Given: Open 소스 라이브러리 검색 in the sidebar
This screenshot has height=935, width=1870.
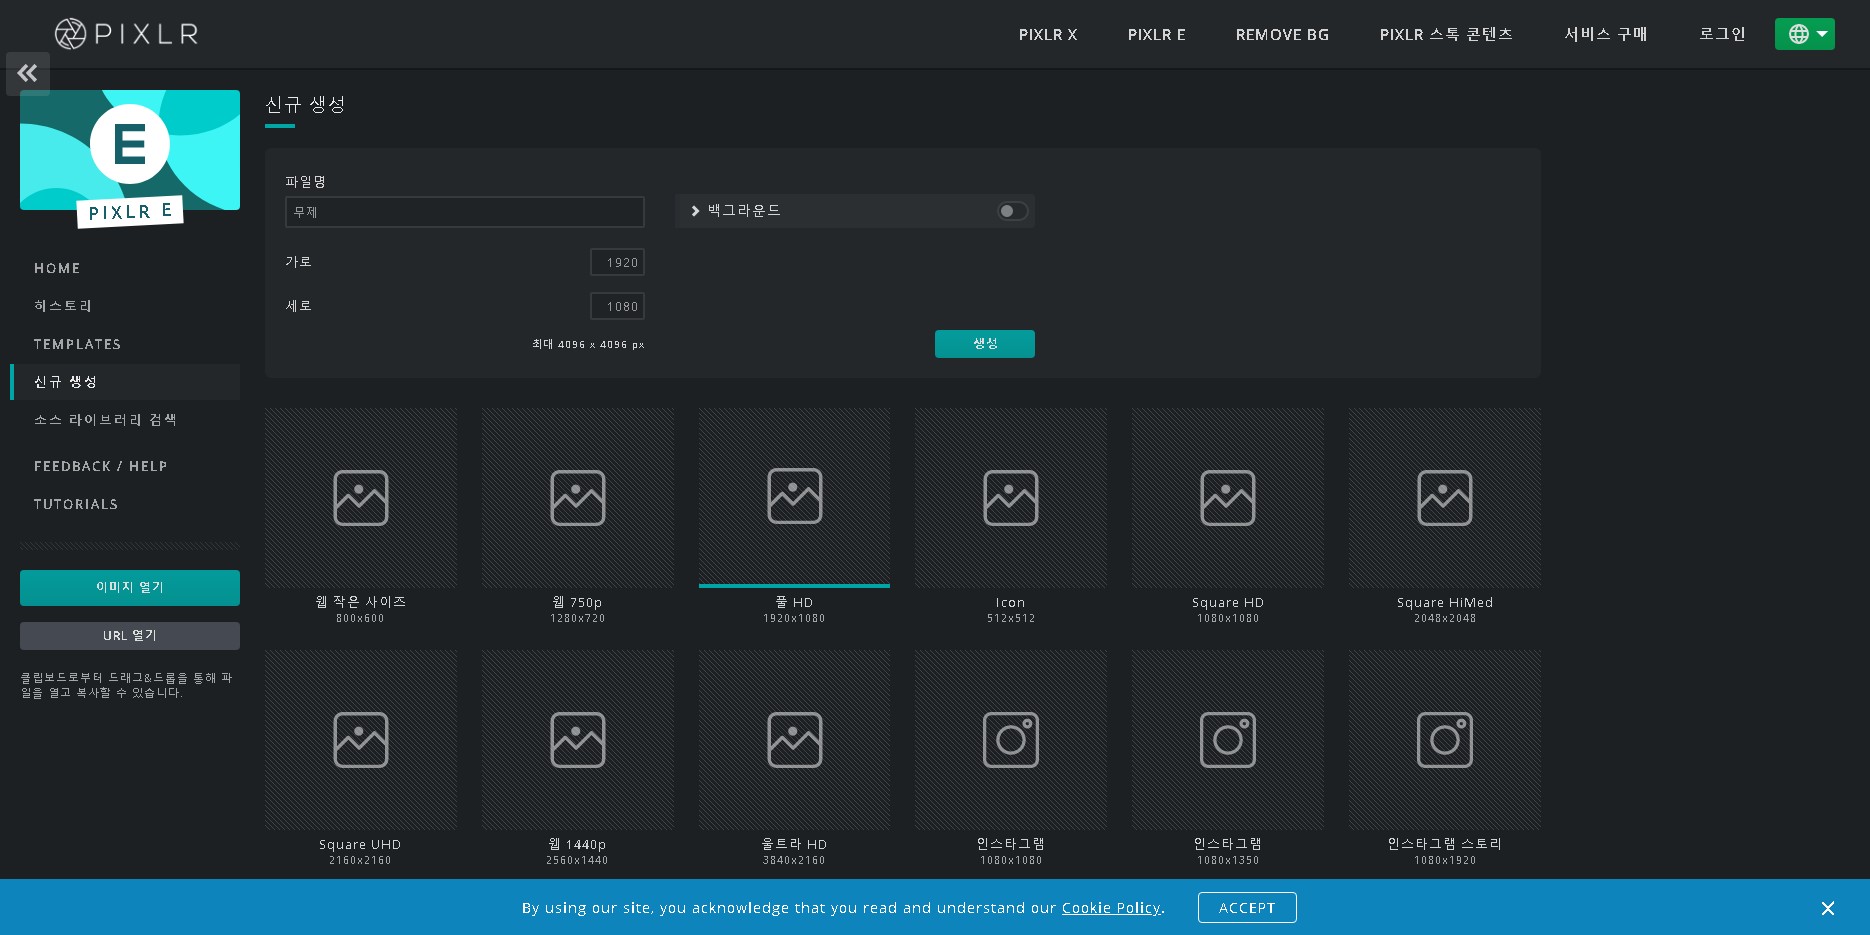Looking at the screenshot, I should coord(125,420).
